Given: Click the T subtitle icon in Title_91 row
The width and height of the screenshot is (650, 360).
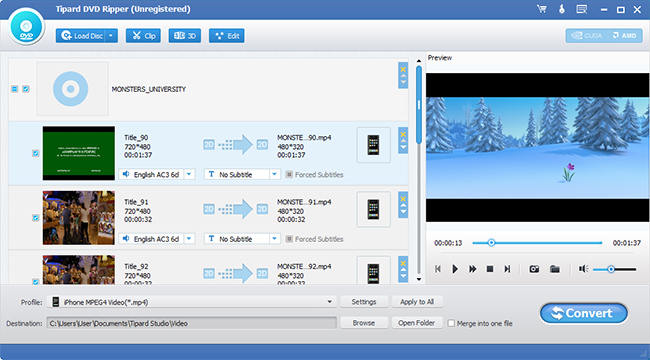Looking at the screenshot, I should click(x=211, y=239).
